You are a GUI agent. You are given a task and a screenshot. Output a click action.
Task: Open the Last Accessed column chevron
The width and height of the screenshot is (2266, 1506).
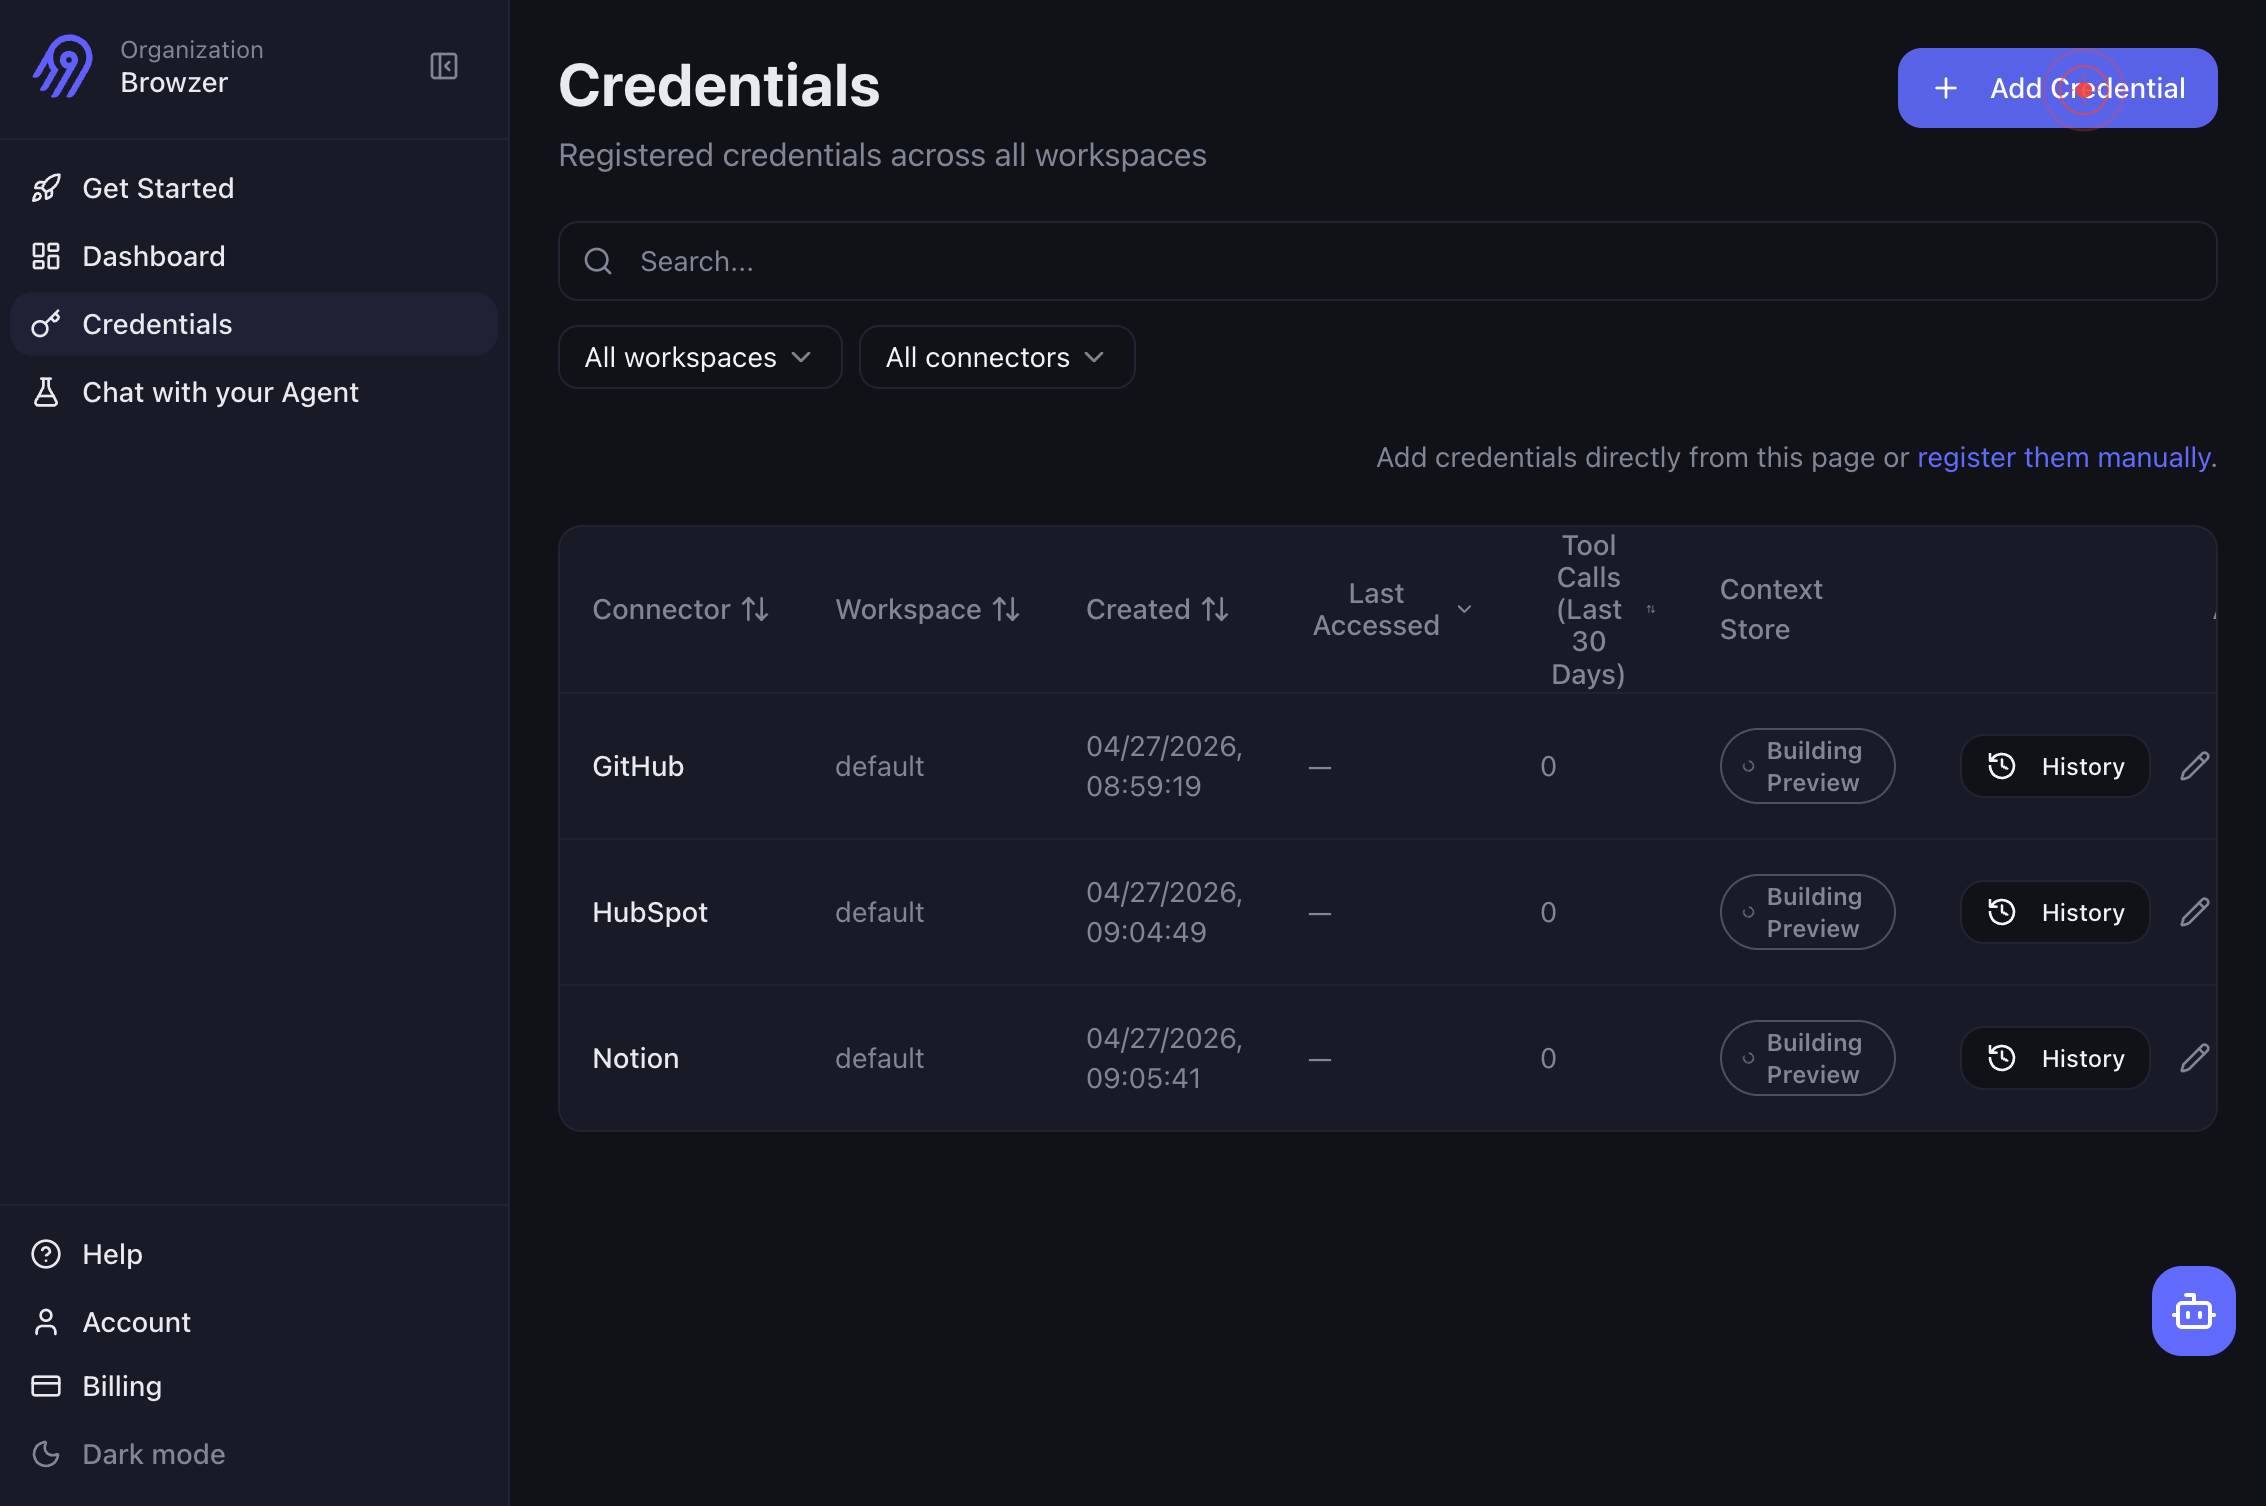tap(1464, 609)
